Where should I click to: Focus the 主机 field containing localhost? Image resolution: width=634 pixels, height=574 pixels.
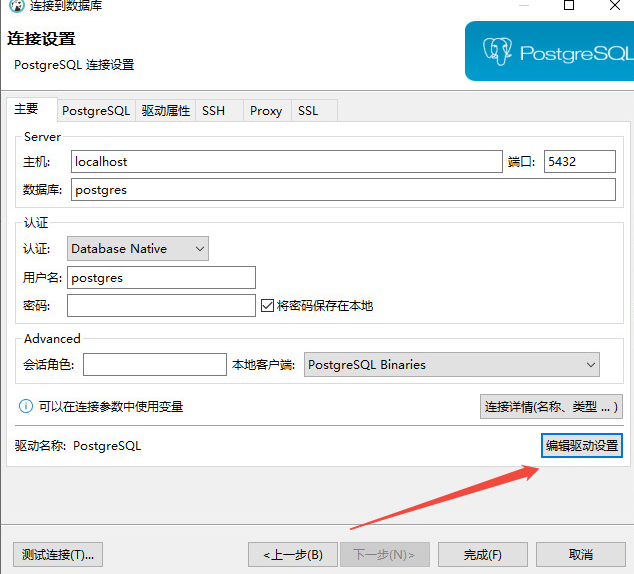coord(287,162)
